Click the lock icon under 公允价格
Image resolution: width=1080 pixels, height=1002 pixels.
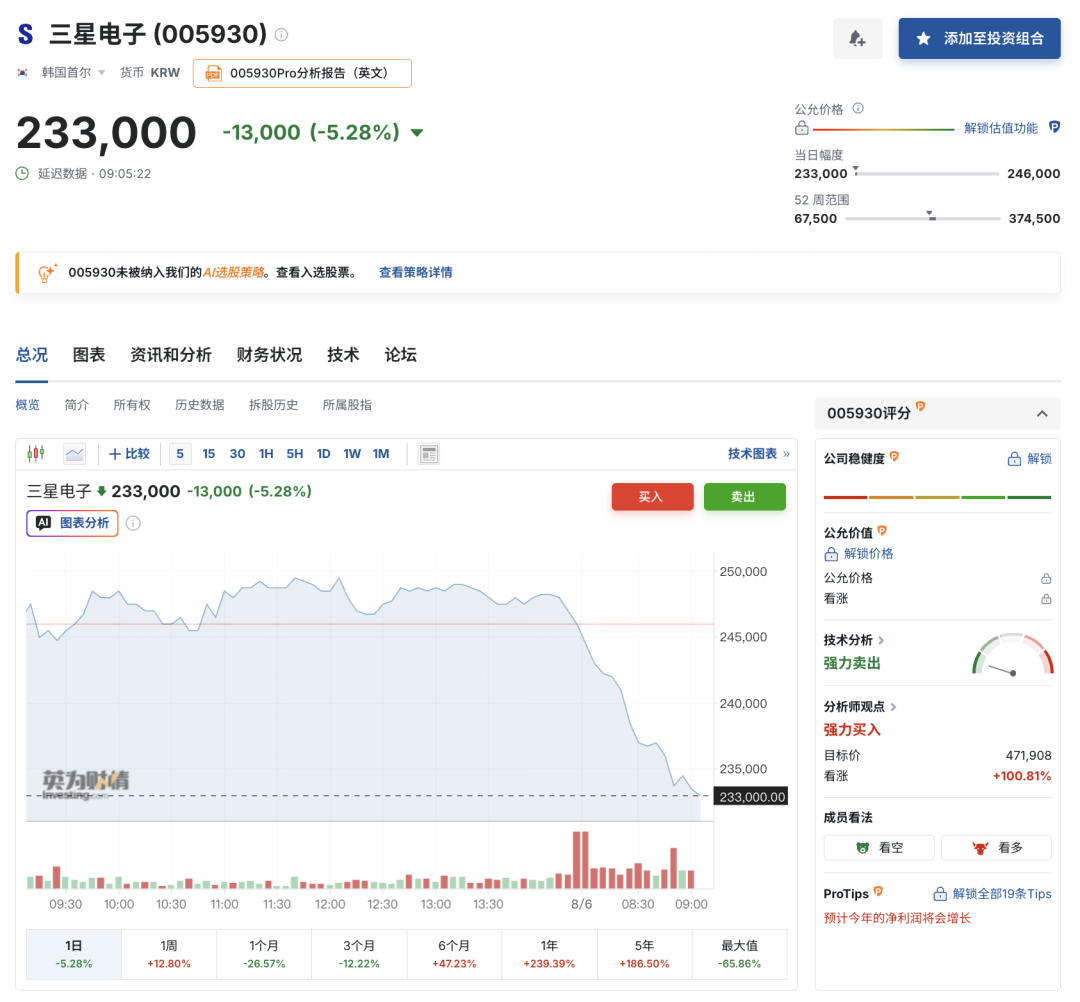[802, 128]
